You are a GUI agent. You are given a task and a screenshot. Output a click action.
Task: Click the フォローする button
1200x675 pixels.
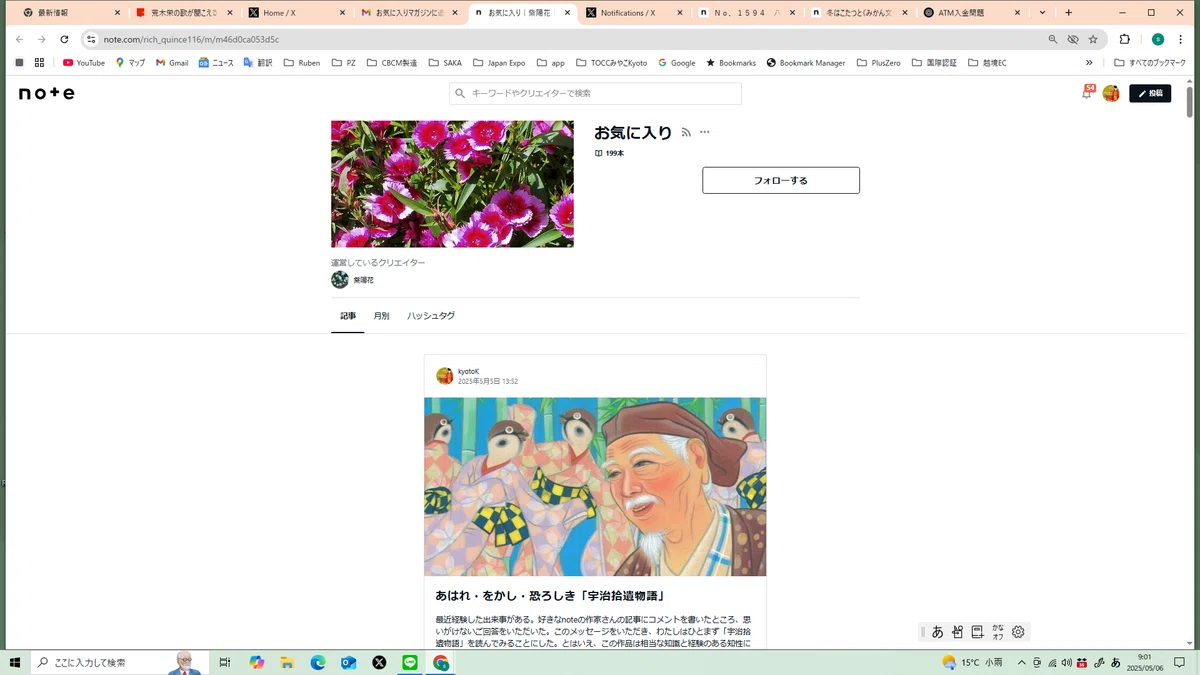(781, 180)
